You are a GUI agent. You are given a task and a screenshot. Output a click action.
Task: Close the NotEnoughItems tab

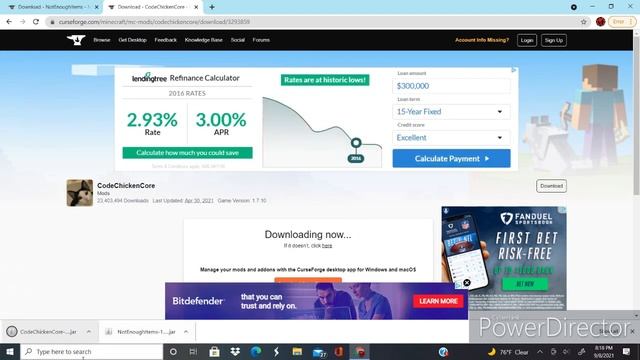click(x=97, y=7)
